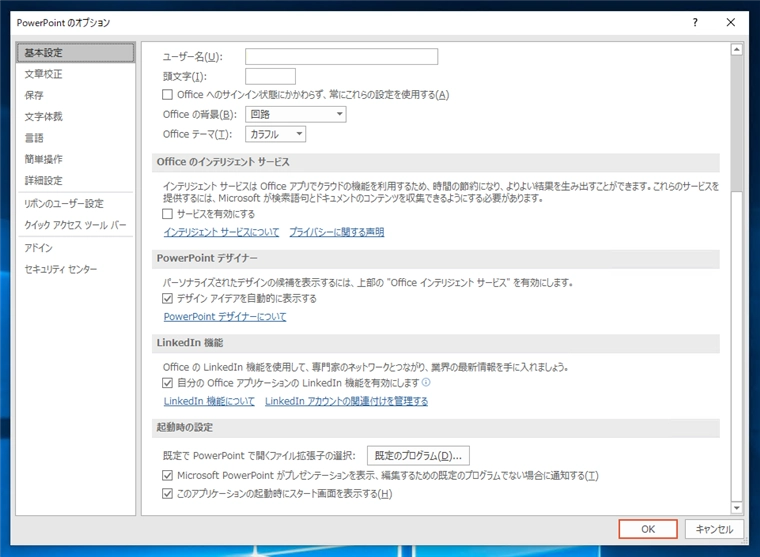Confirm settings with the OK button
This screenshot has width=760, height=557.
[x=648, y=529]
